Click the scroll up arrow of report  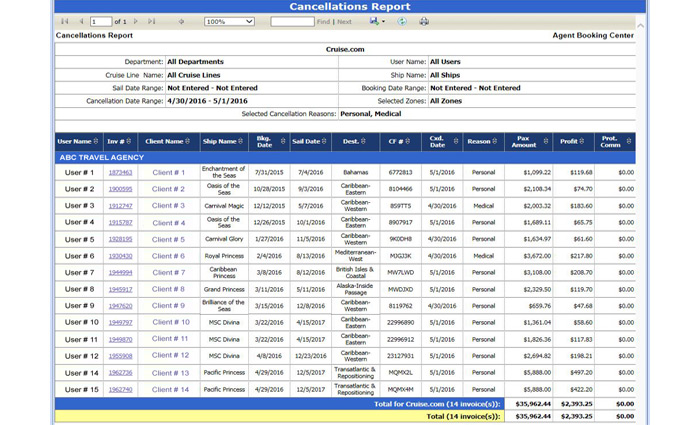pos(641,26)
